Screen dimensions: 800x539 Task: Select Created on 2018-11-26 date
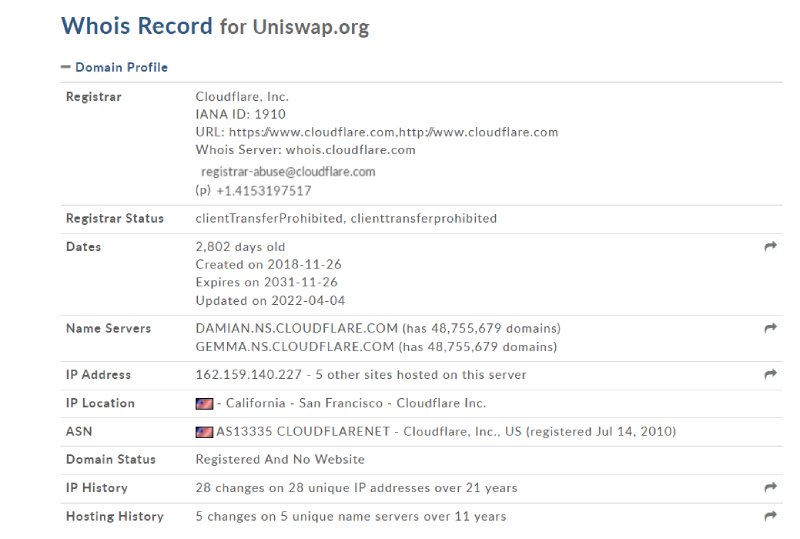point(268,264)
